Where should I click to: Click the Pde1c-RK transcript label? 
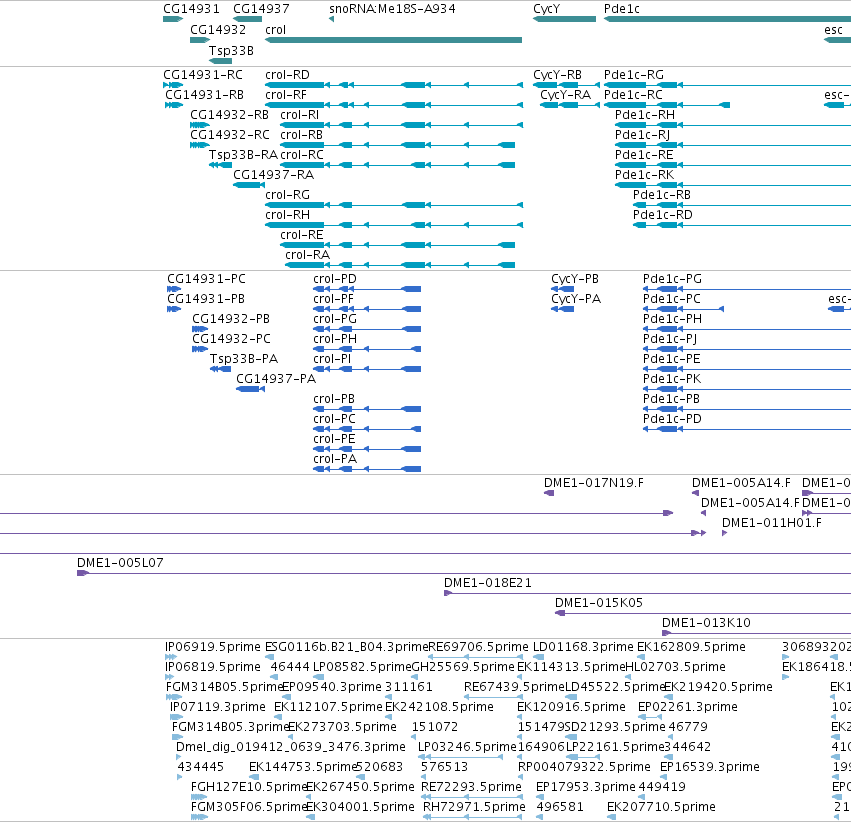(644, 174)
